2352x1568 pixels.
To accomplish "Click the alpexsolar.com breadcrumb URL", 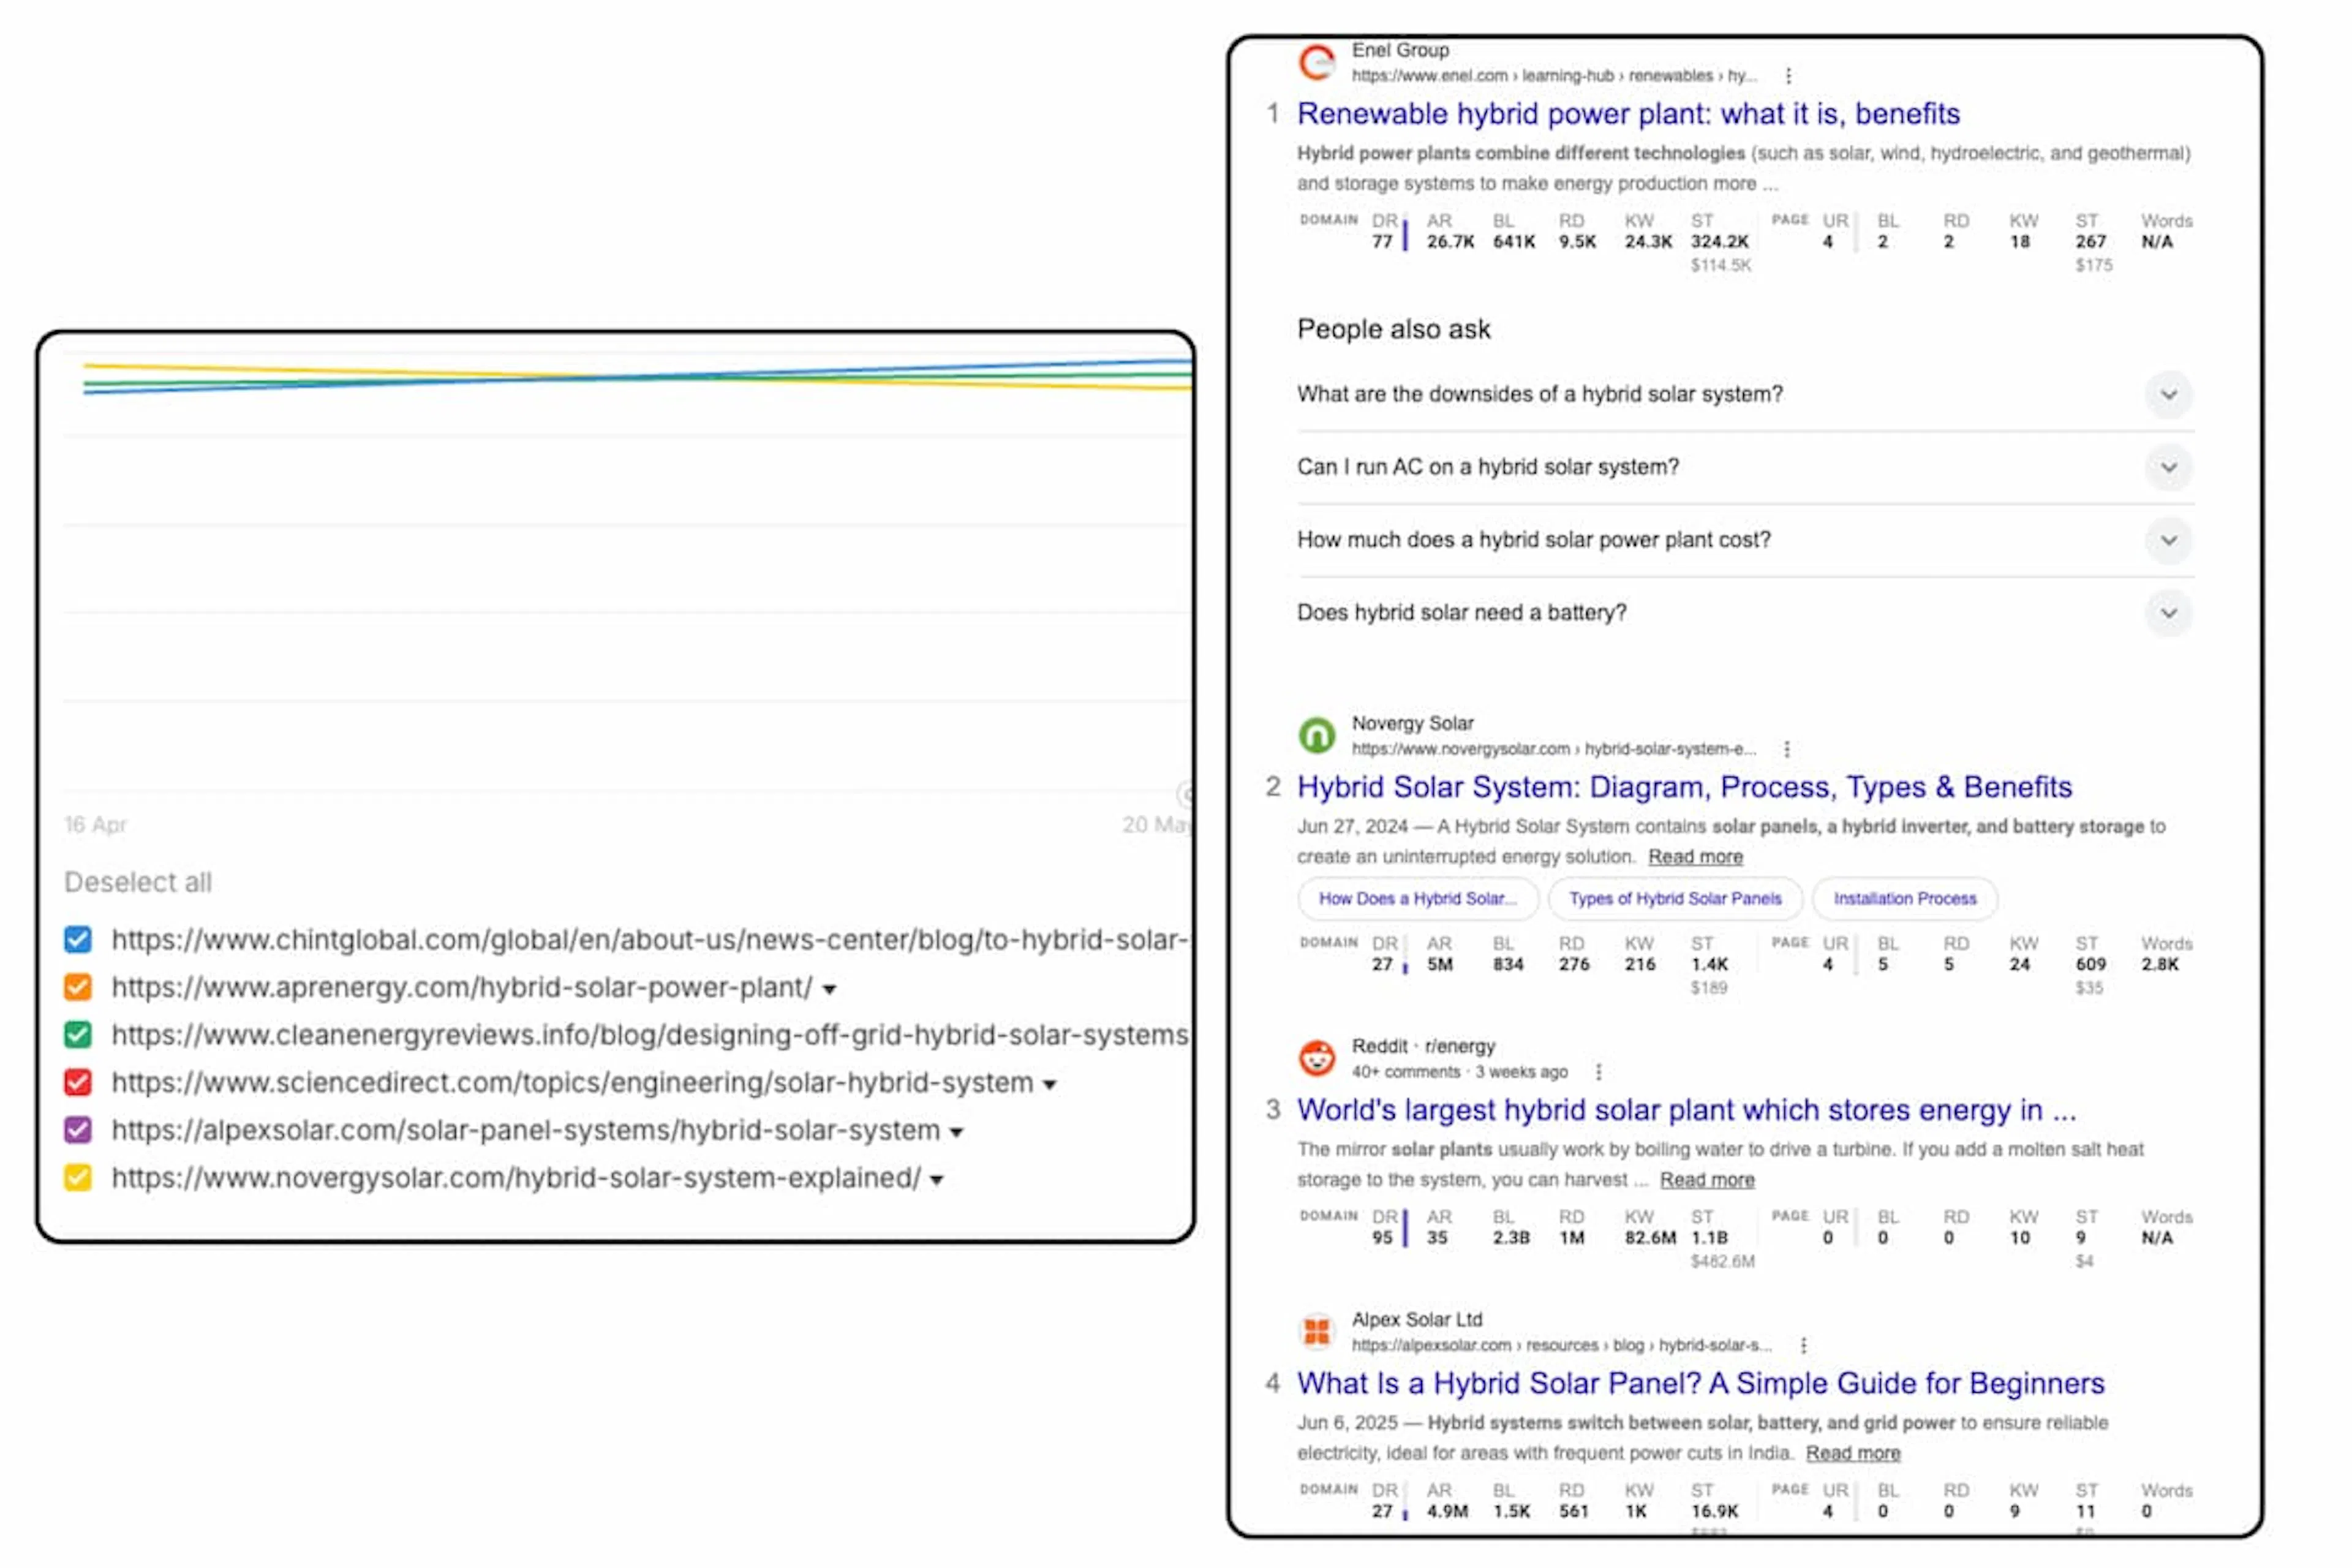I will coord(1562,1345).
